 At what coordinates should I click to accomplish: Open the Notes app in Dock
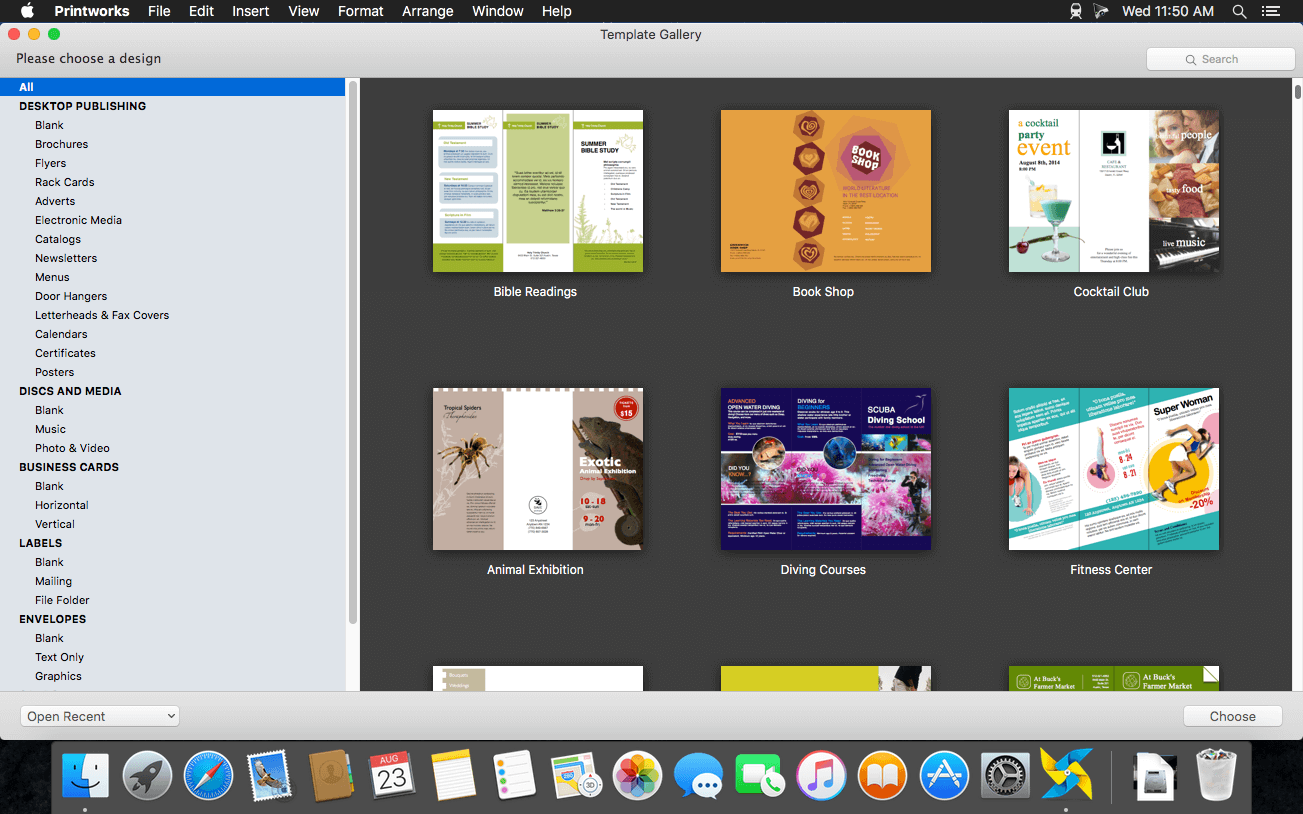click(x=453, y=775)
